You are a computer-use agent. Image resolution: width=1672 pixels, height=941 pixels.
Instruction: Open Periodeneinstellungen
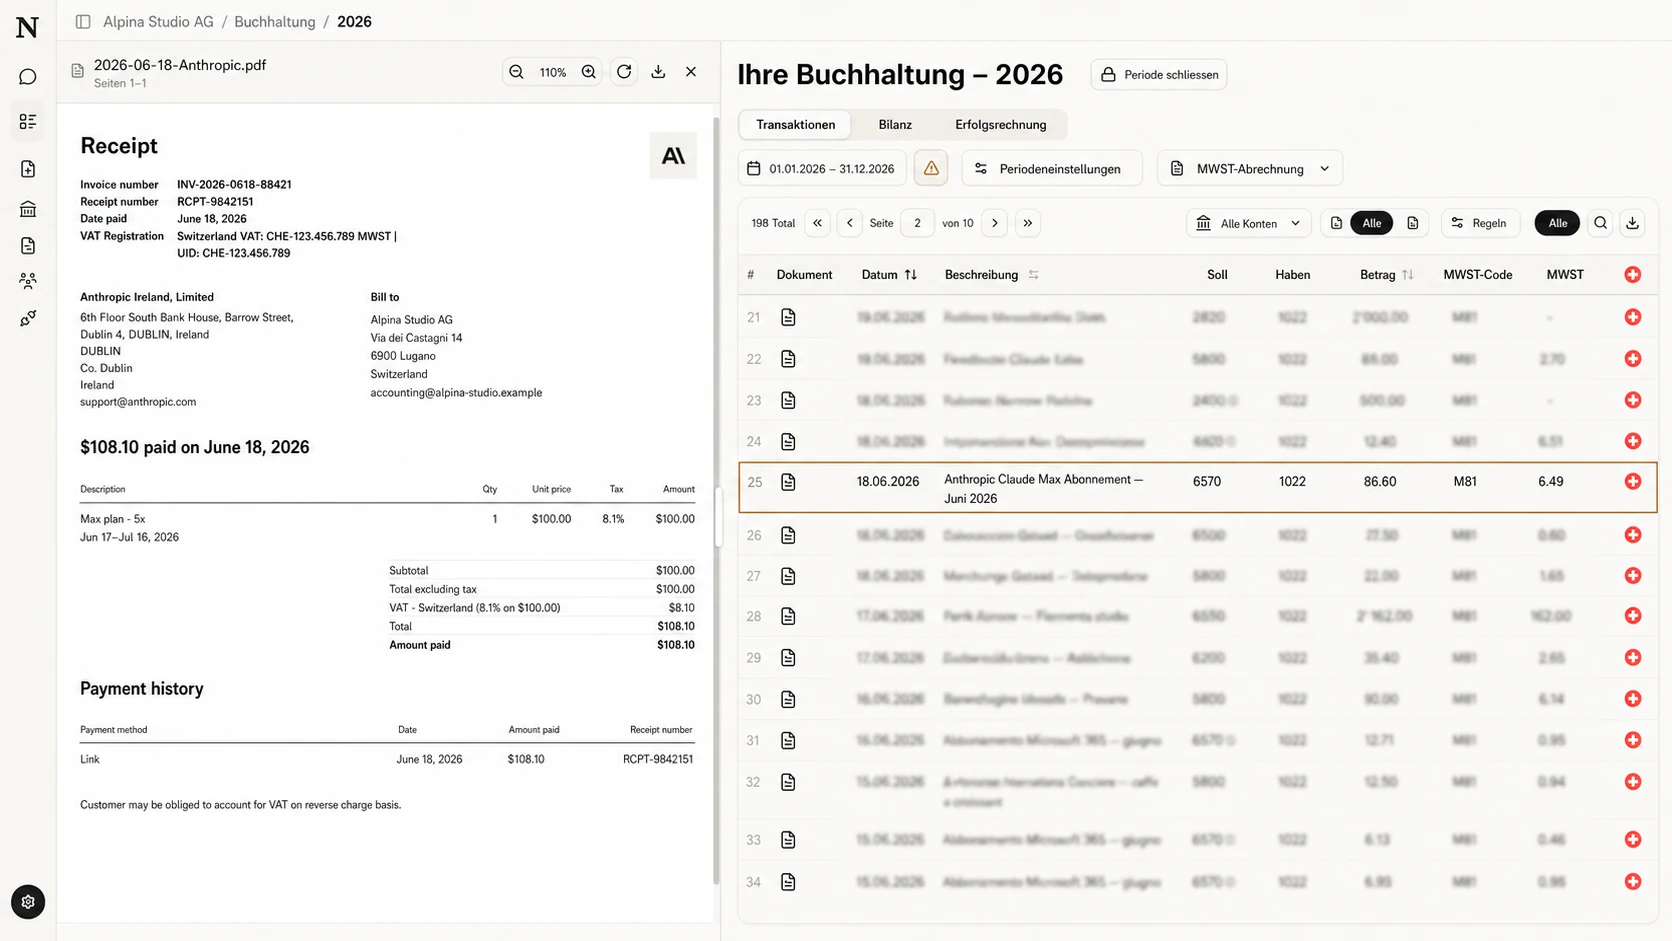click(1052, 168)
